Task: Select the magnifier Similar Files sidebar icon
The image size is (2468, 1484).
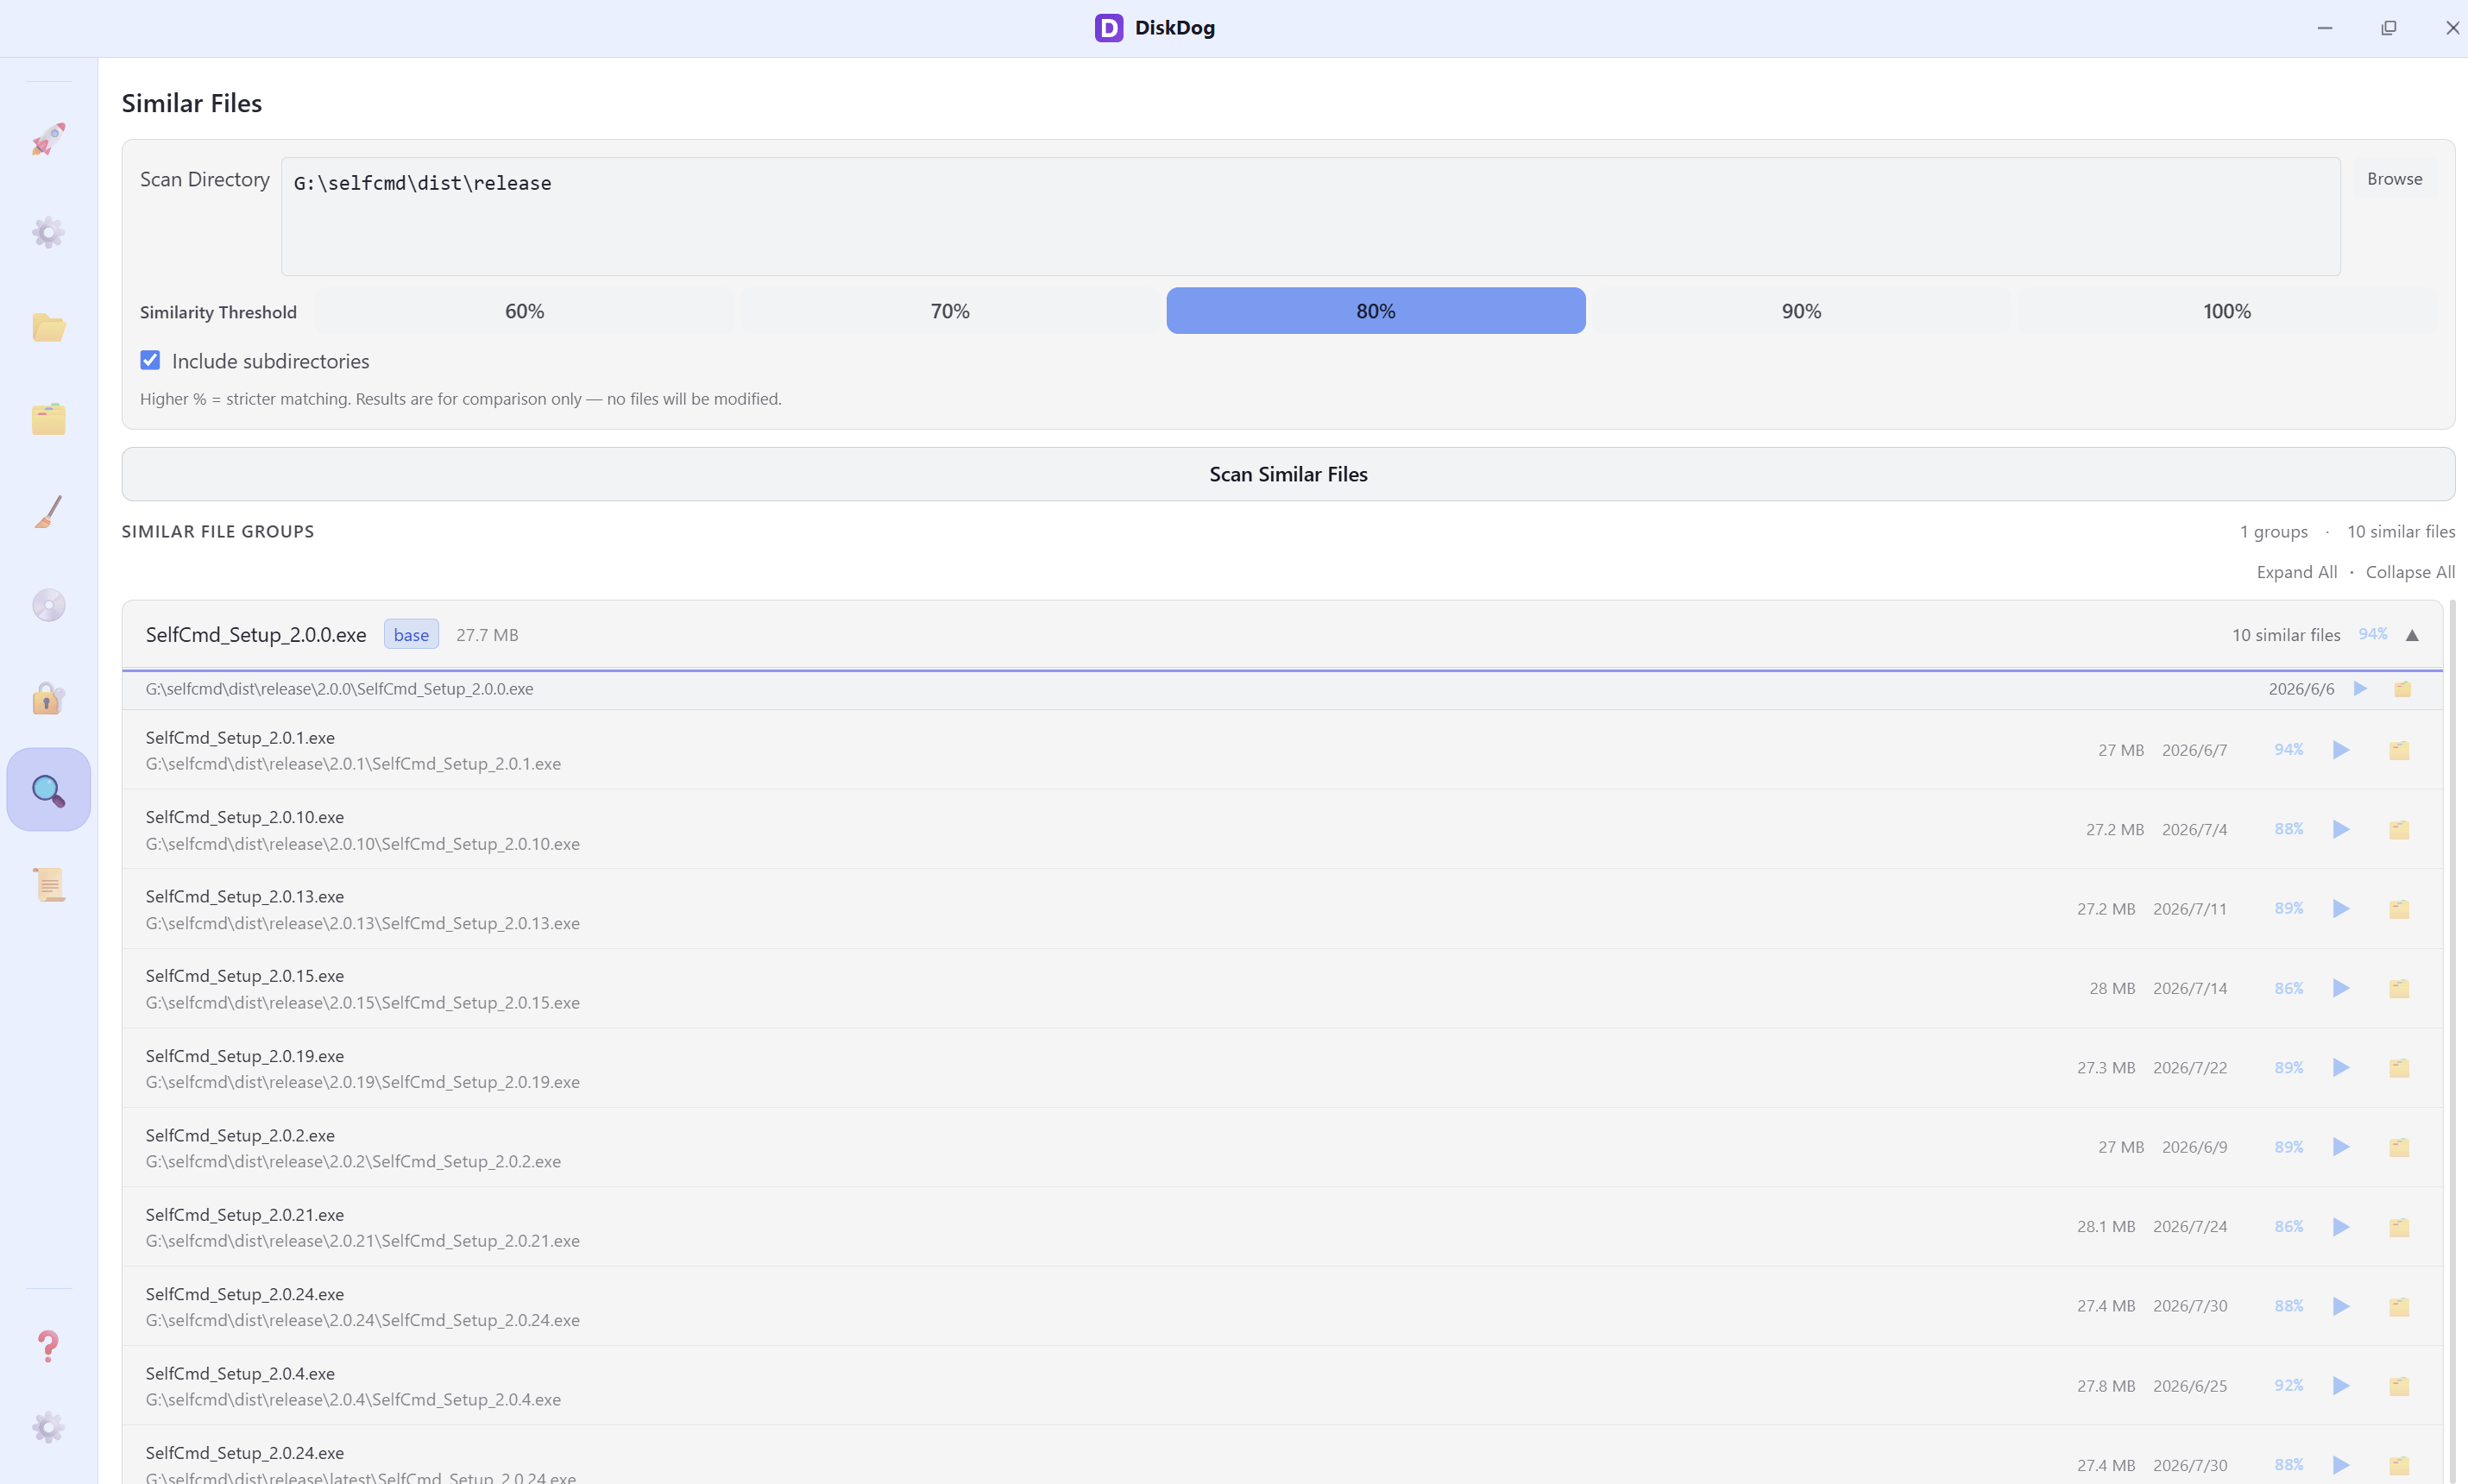Action: [48, 790]
